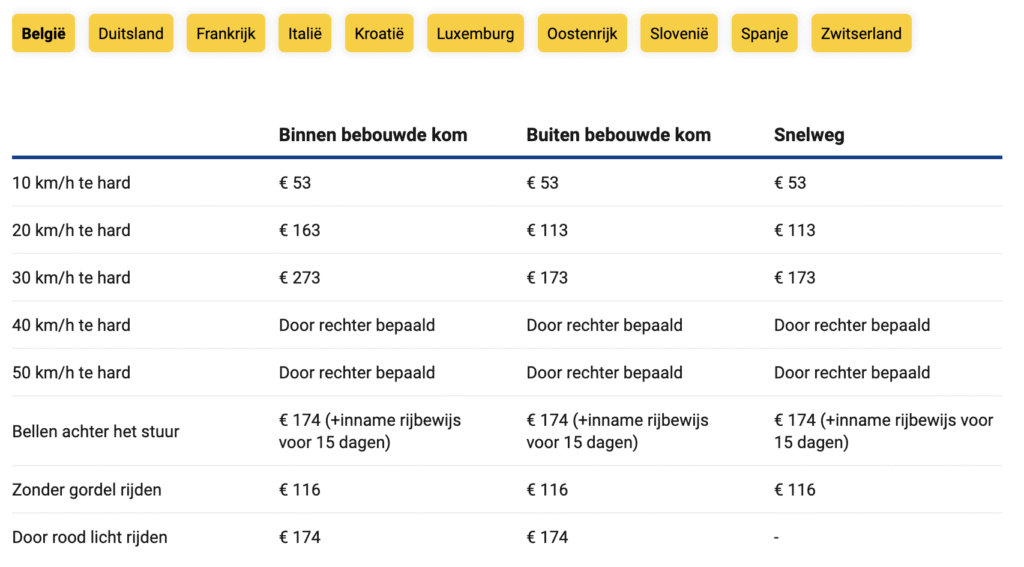Select the België country tab
The width and height of the screenshot is (1024, 567).
(x=43, y=33)
